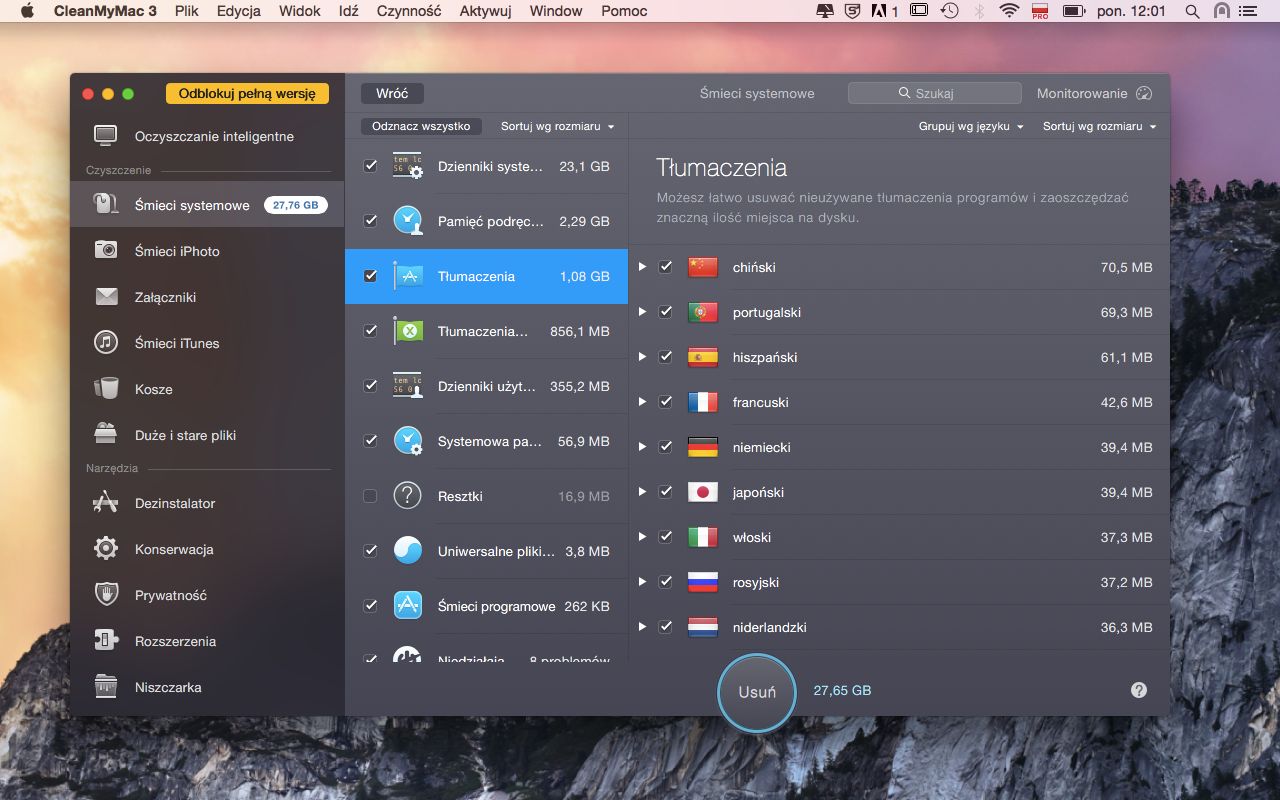The height and width of the screenshot is (800, 1280).
Task: Select Śmieci systemowe sidebar item
Action: point(207,205)
